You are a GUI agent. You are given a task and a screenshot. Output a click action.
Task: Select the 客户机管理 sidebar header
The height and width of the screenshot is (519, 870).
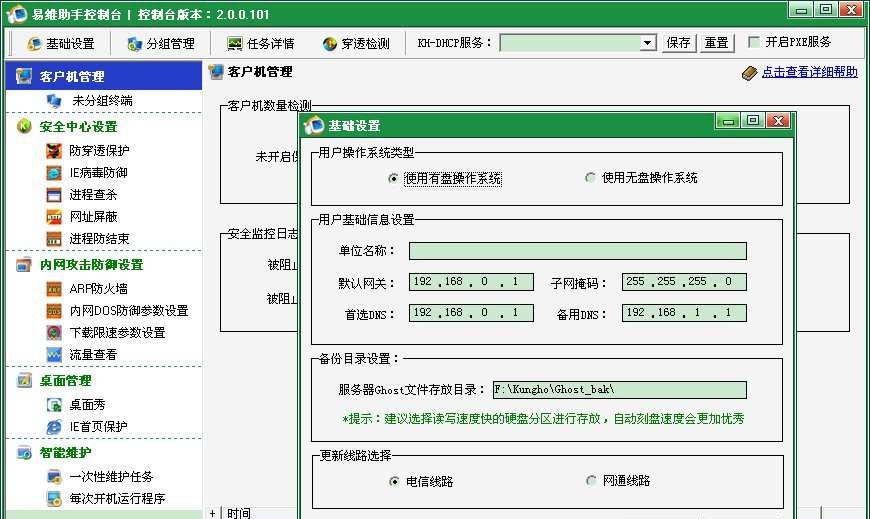tap(104, 75)
